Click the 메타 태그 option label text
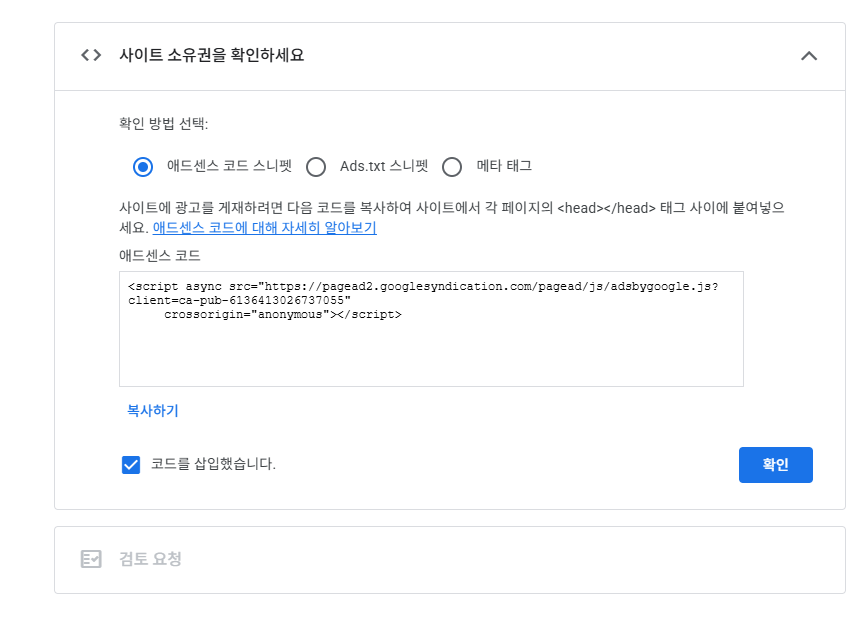860x619 pixels. (x=504, y=166)
